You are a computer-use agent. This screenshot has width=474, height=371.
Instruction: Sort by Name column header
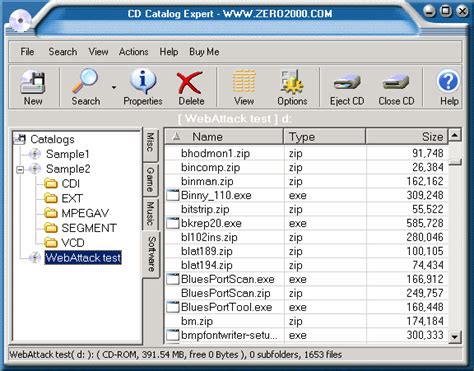pyautogui.click(x=224, y=137)
